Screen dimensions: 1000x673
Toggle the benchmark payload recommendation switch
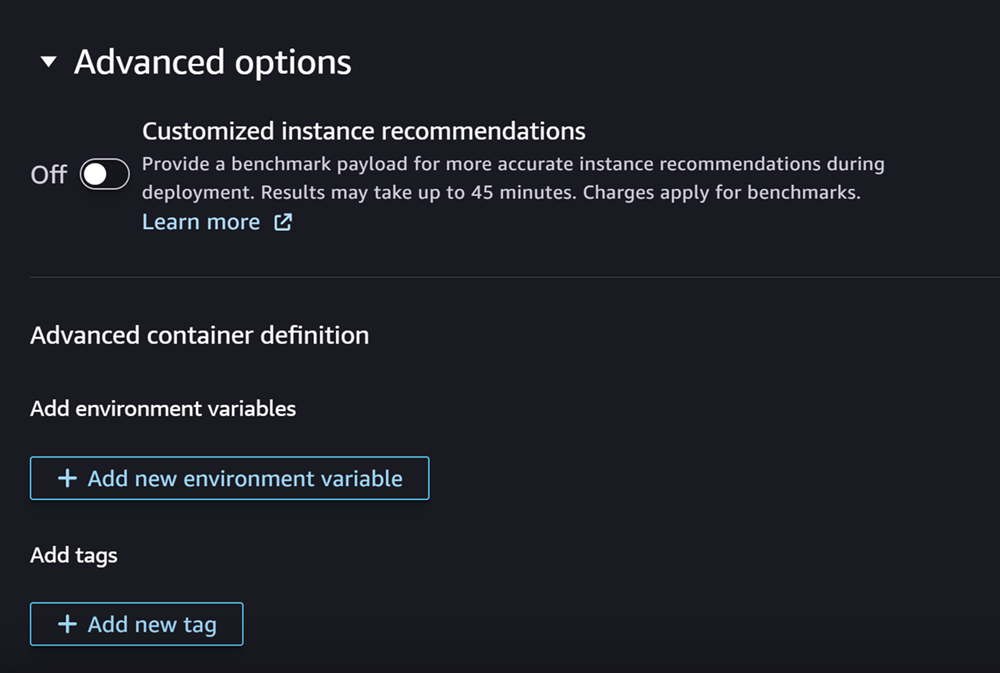coord(104,174)
